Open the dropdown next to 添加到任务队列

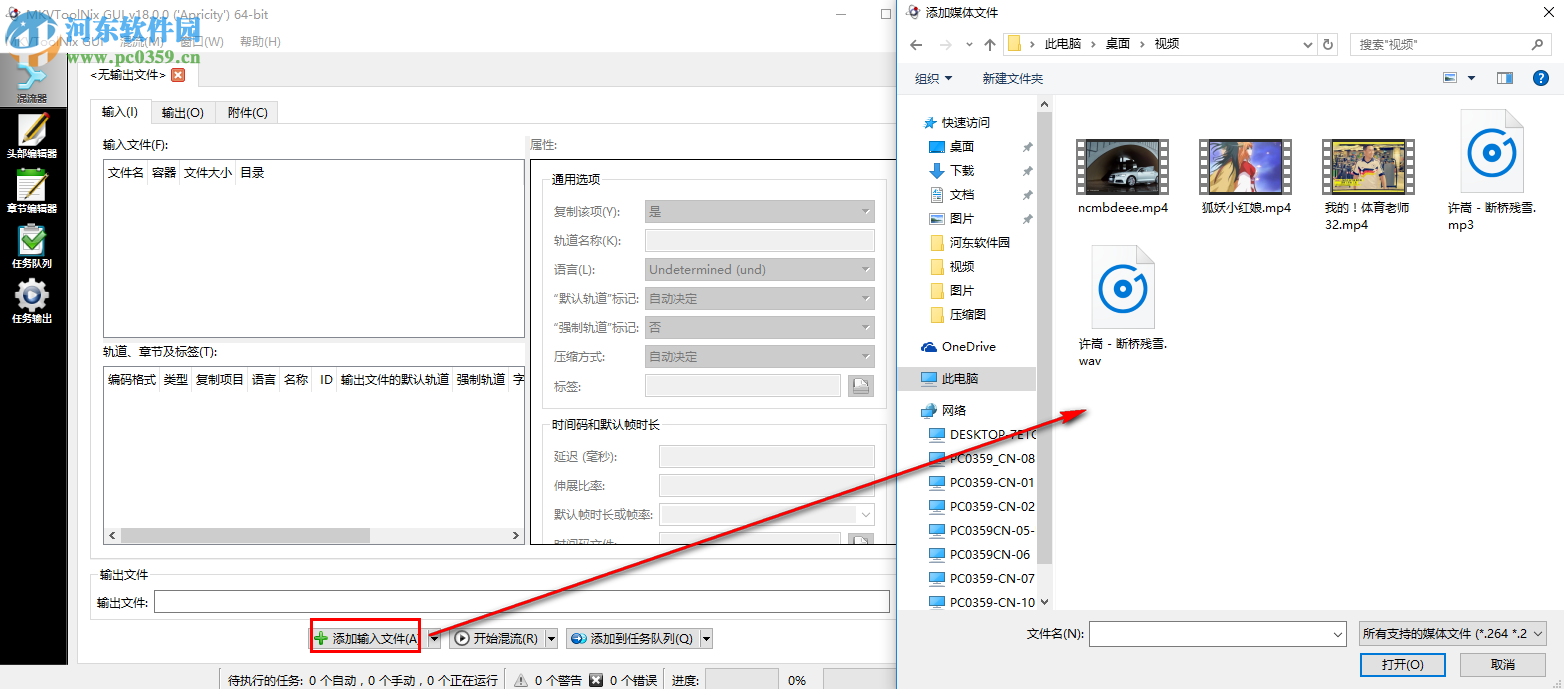[x=706, y=638]
